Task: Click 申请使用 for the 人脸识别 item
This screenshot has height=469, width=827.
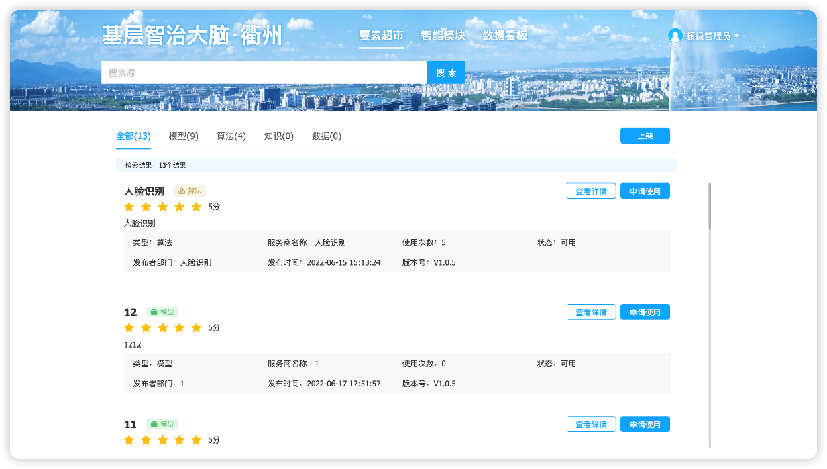Action: (x=644, y=191)
